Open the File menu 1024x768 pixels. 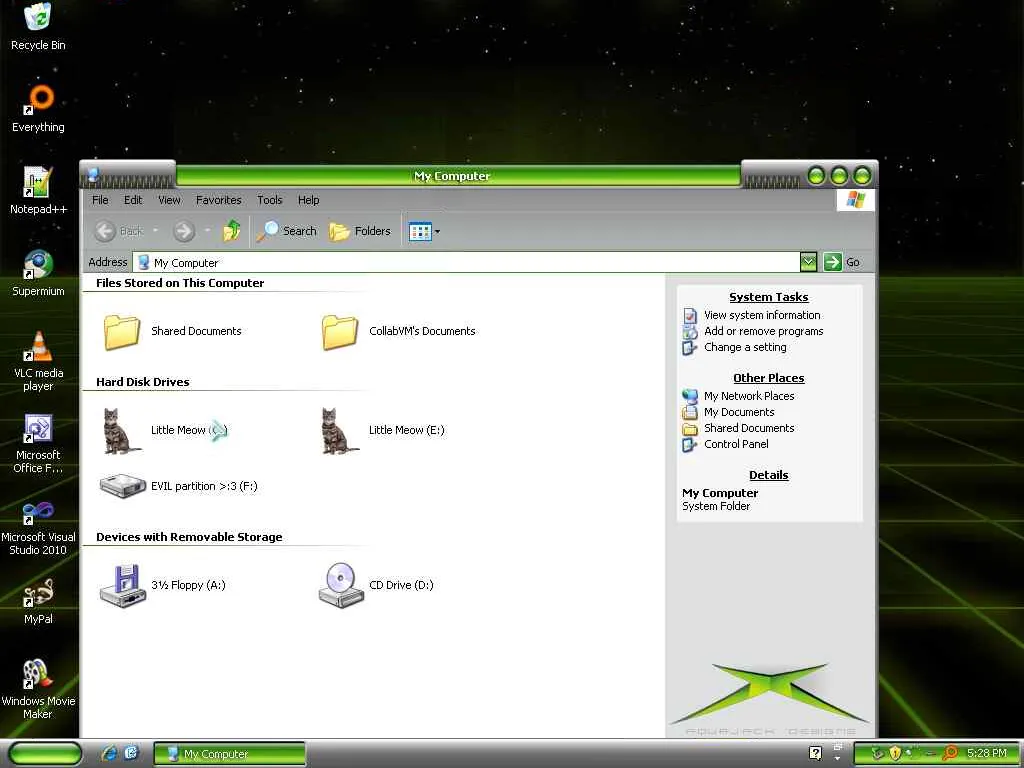pyautogui.click(x=100, y=200)
